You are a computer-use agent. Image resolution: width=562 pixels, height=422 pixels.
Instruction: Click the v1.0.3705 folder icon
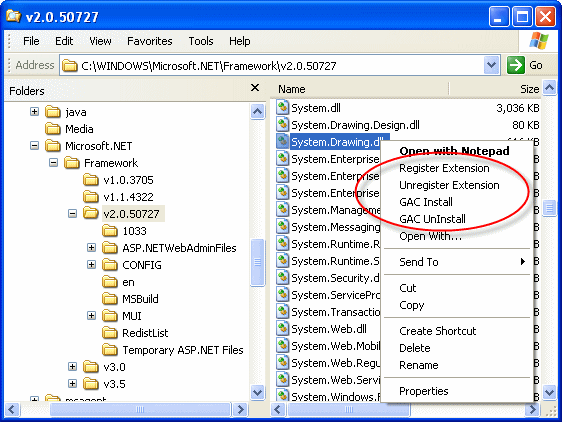coord(91,179)
